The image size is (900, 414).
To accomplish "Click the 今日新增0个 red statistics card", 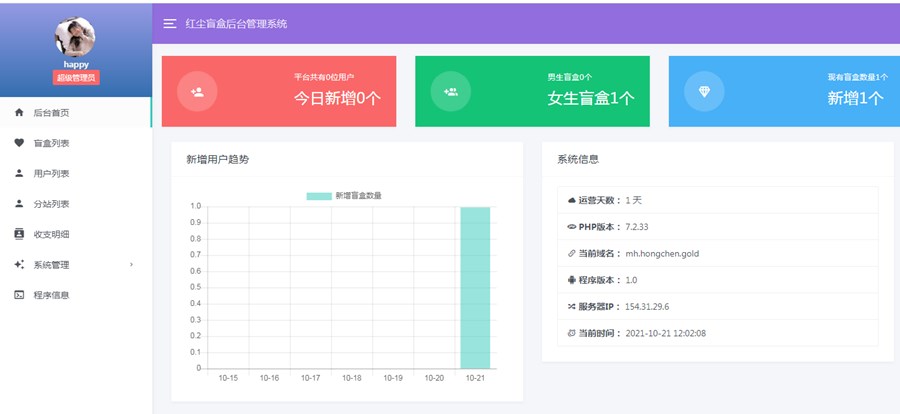I will [279, 91].
